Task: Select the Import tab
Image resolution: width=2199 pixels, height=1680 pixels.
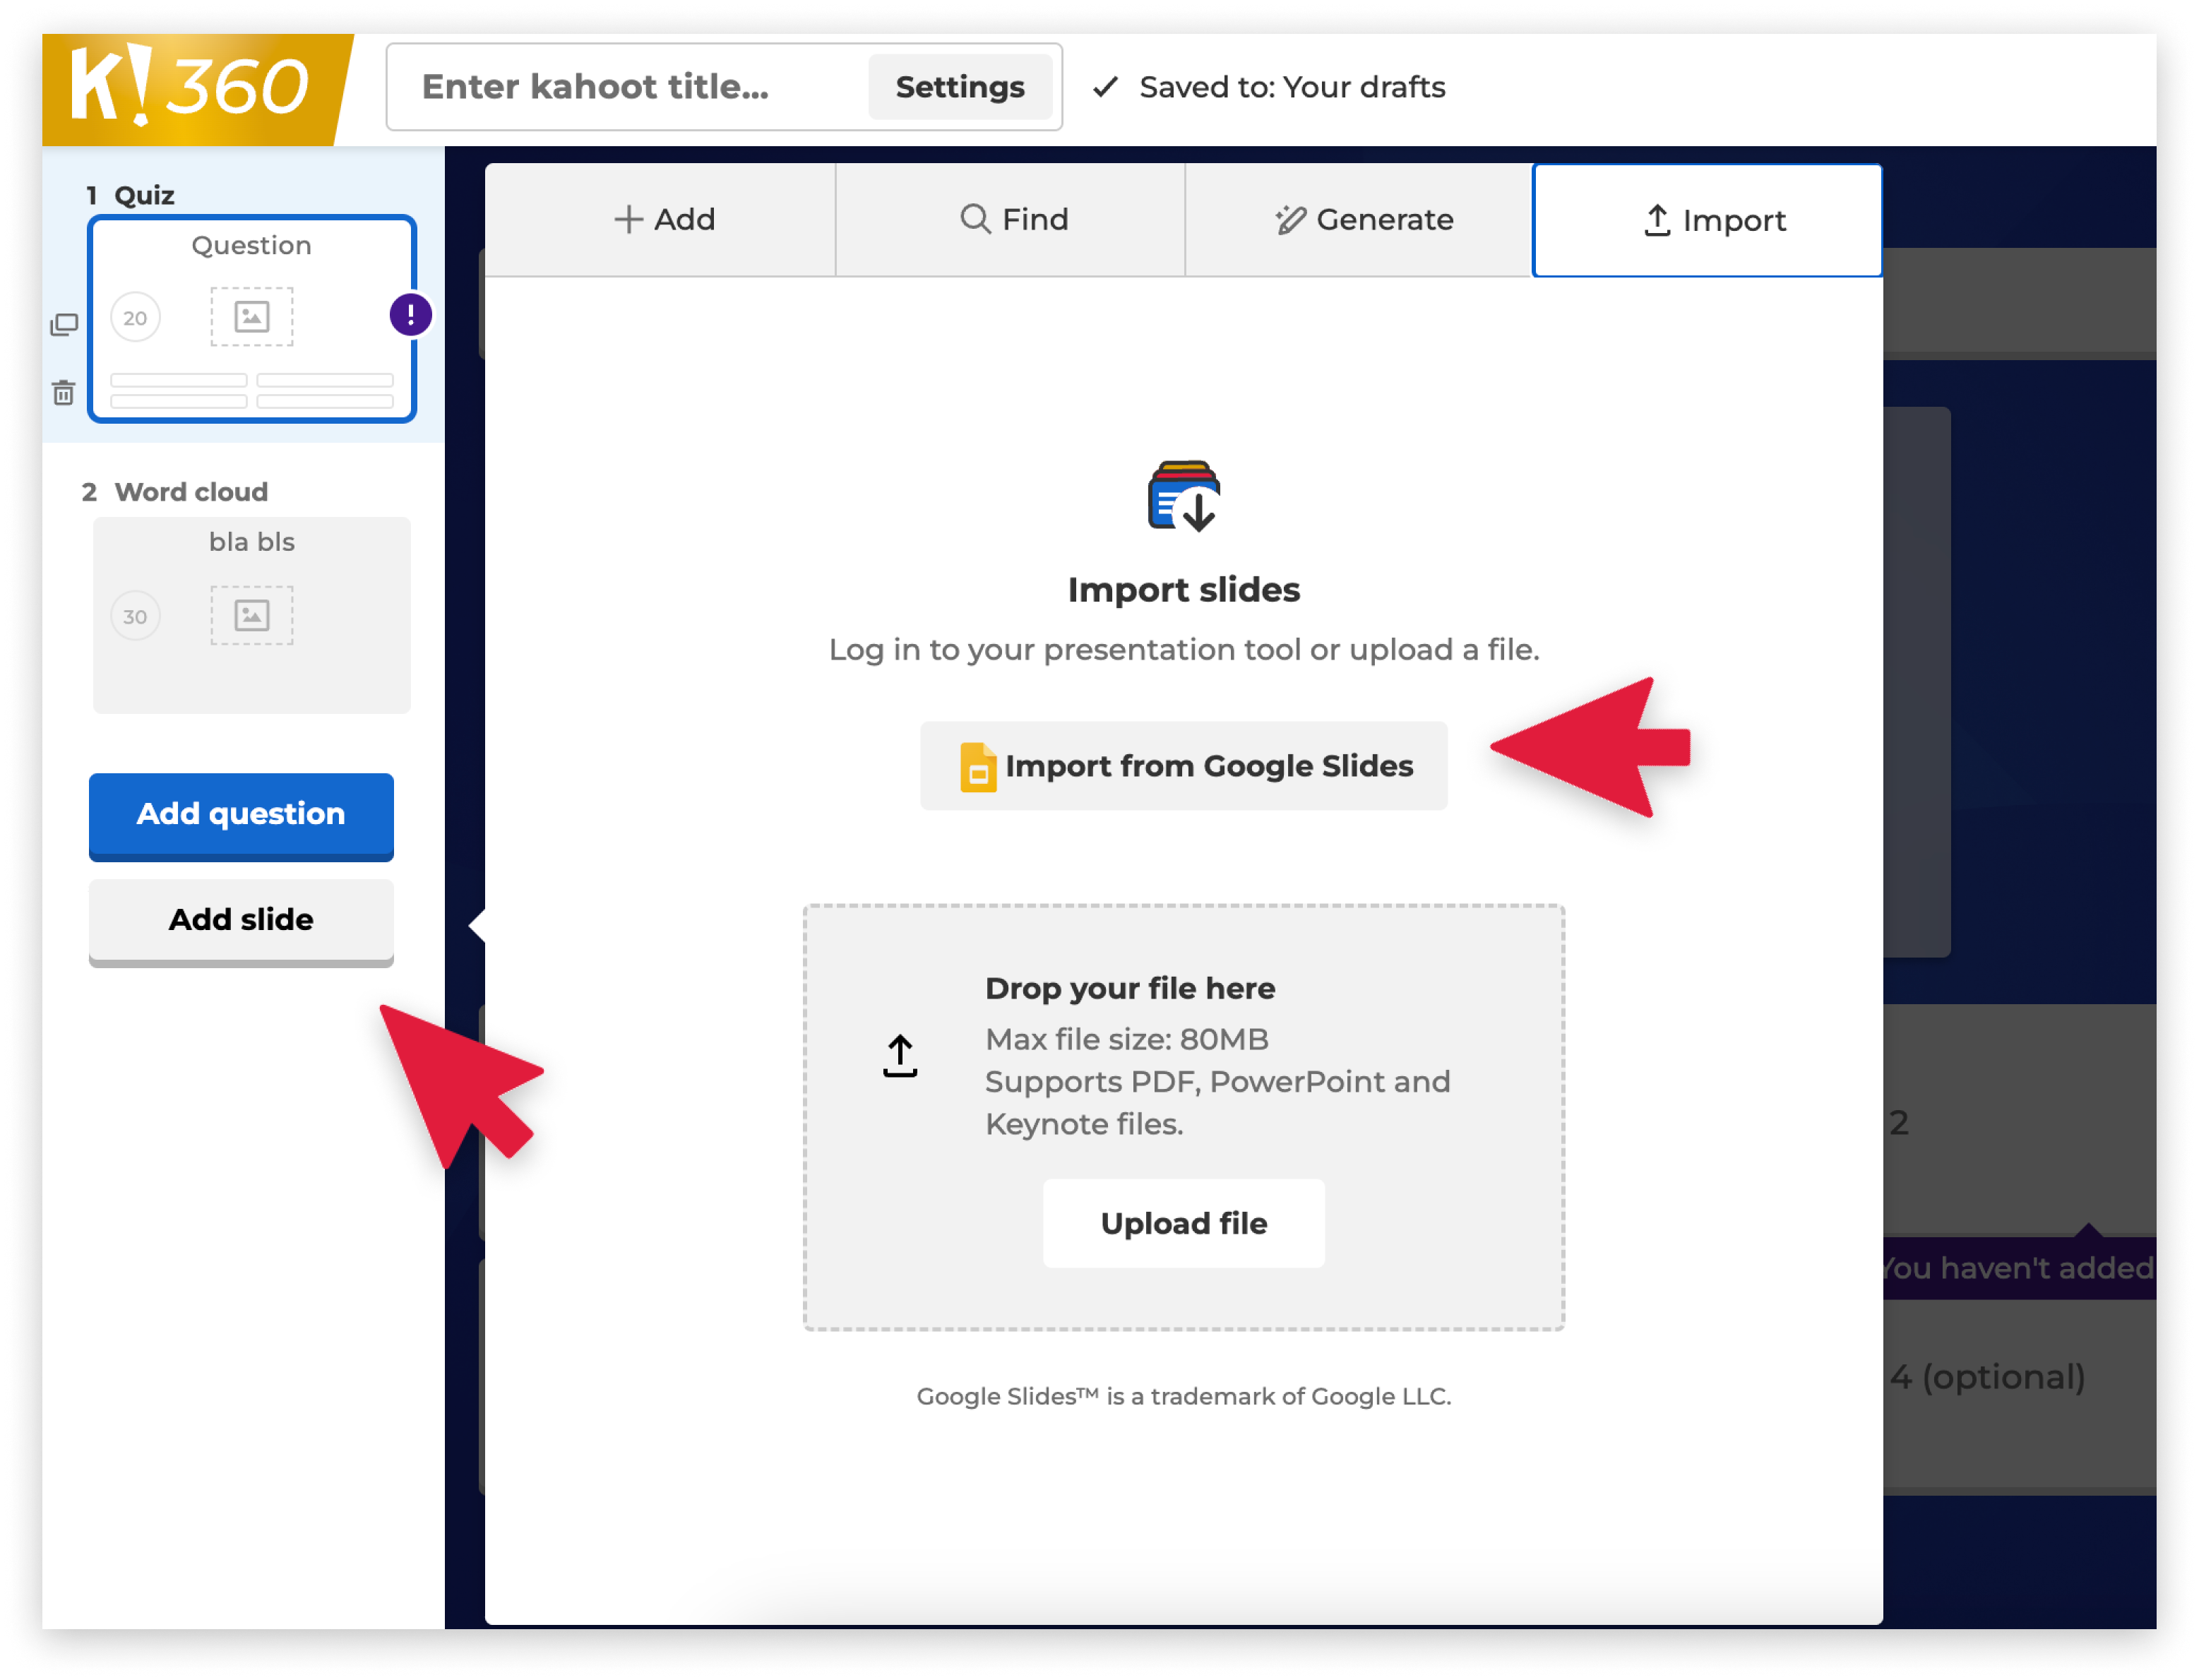Action: pyautogui.click(x=1707, y=220)
